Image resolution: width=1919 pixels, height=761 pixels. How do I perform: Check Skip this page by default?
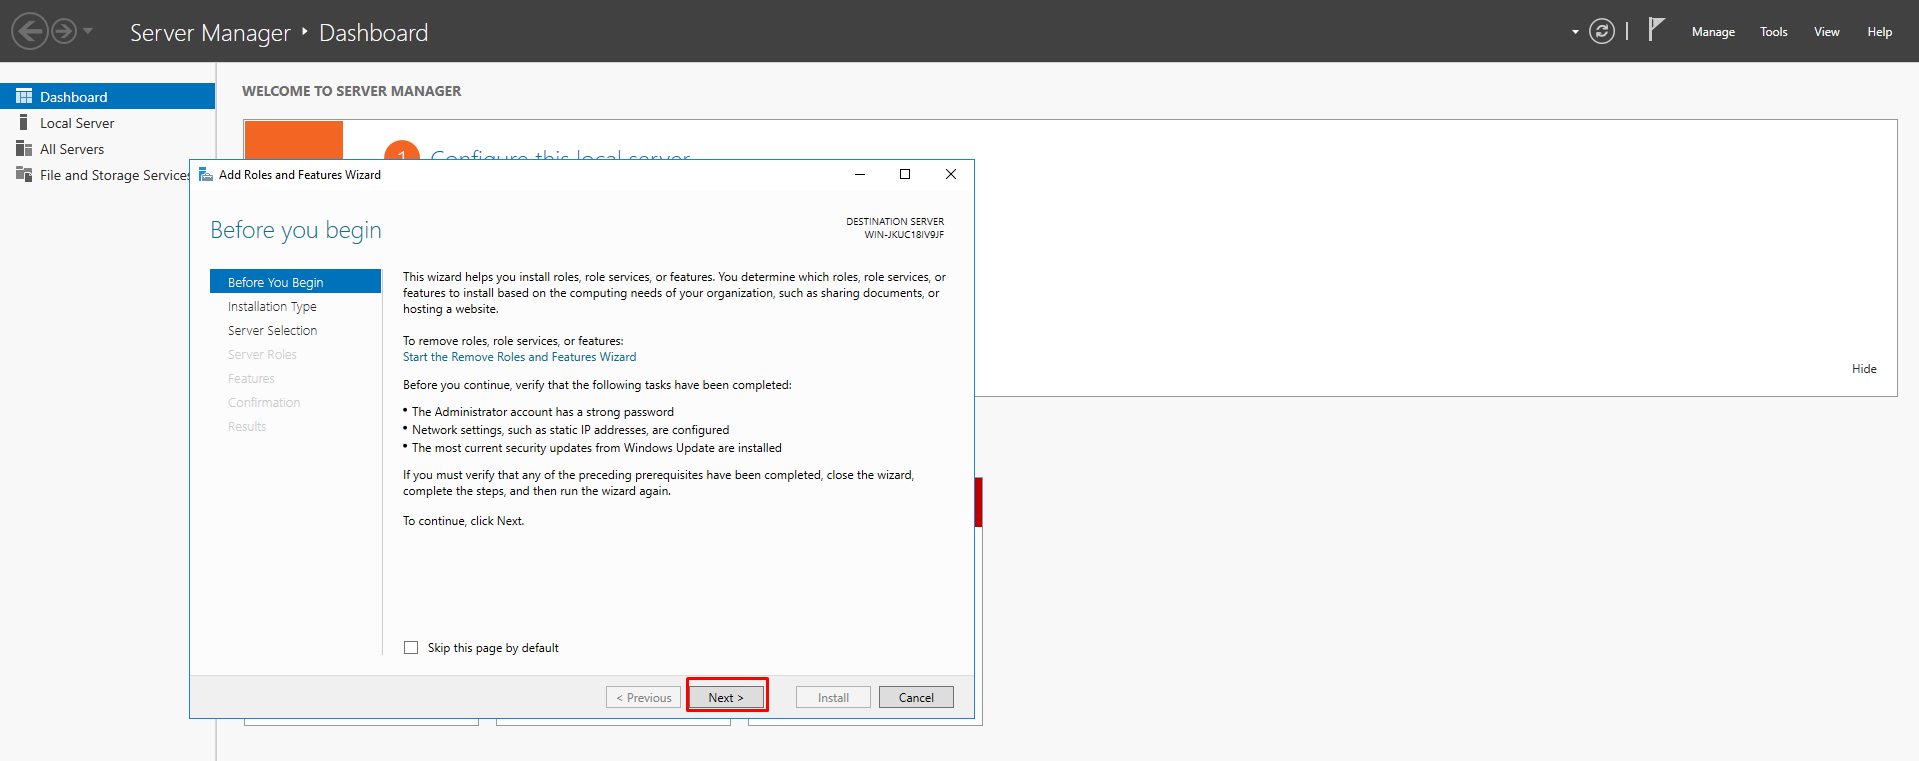click(411, 648)
